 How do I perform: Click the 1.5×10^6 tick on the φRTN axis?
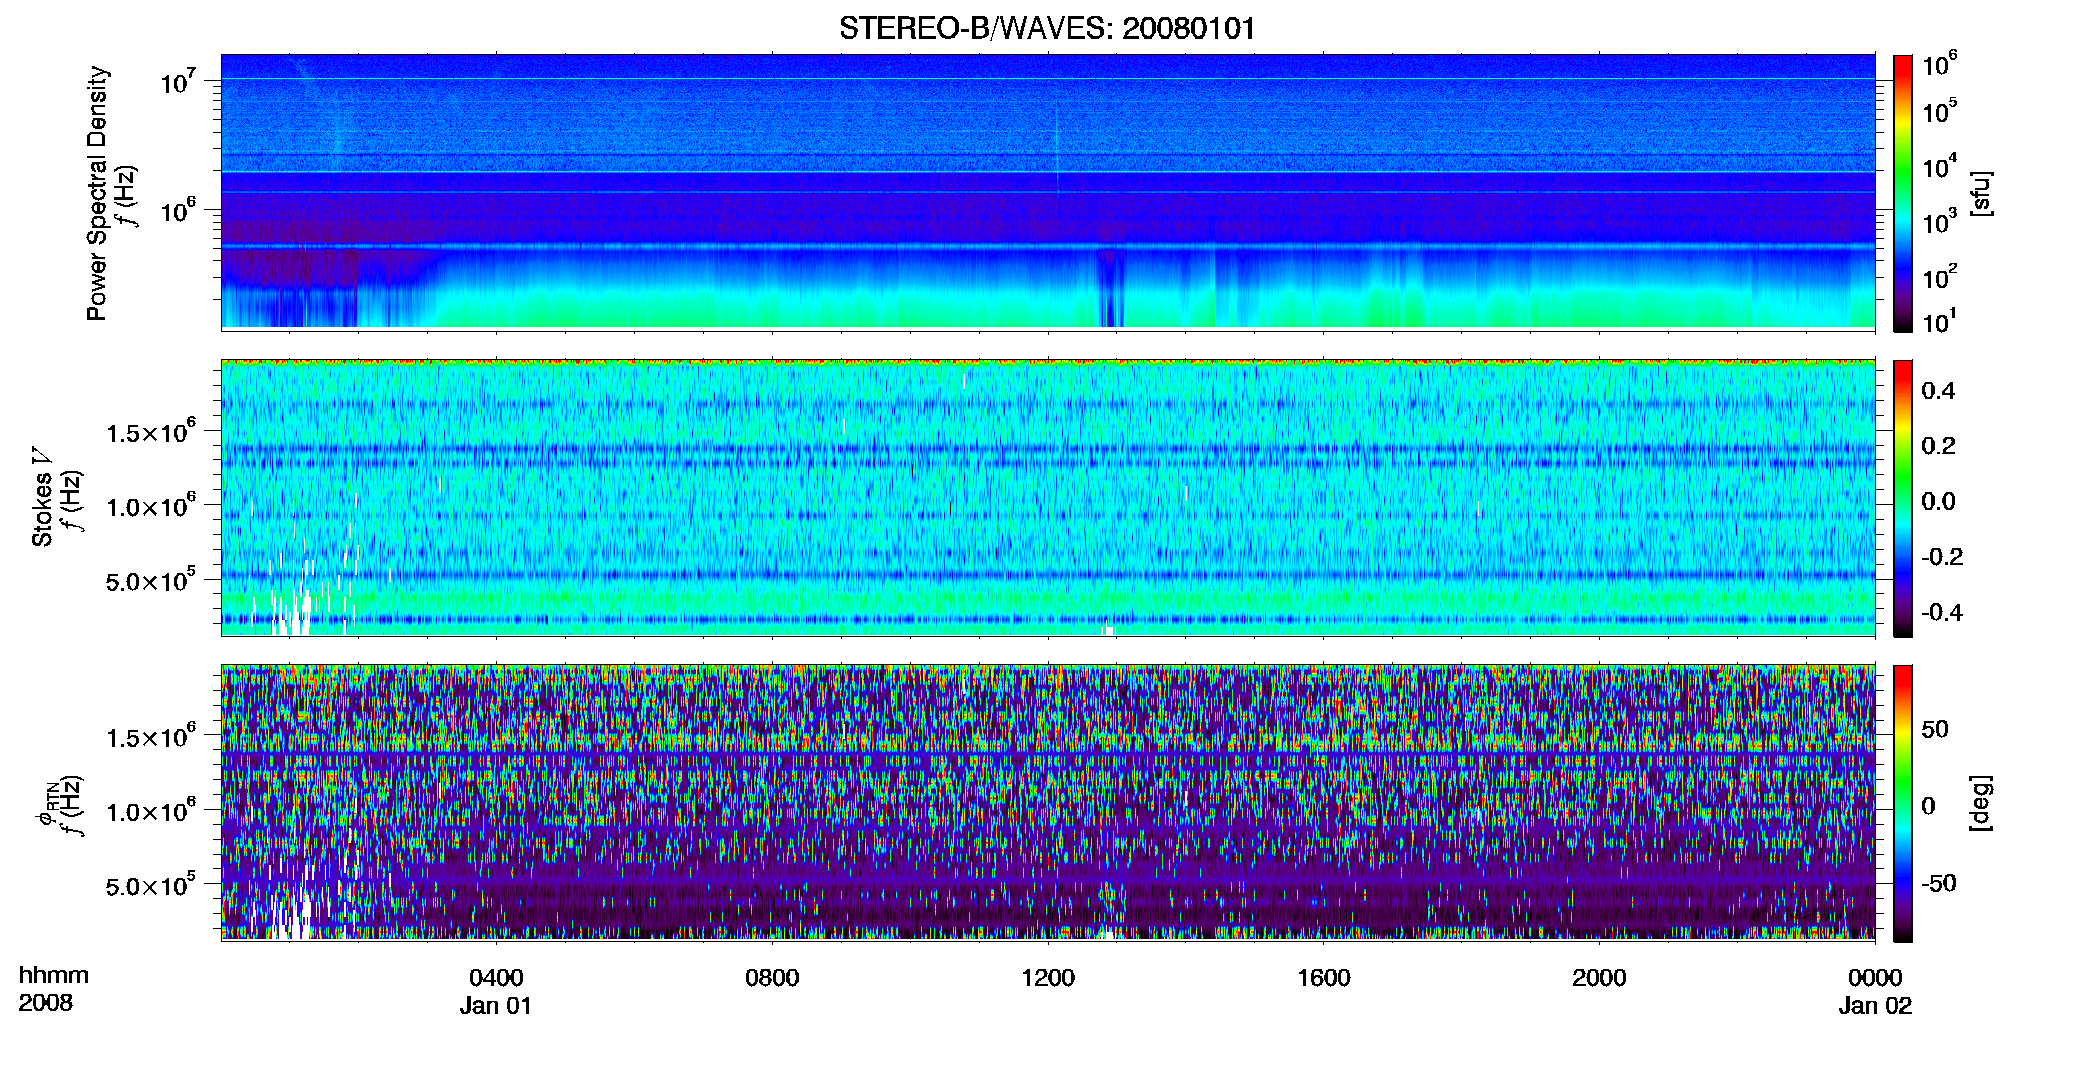pos(150,737)
